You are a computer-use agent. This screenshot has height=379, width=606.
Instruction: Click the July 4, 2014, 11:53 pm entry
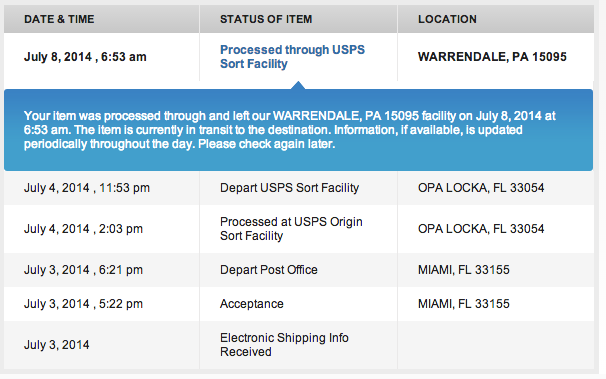87,188
